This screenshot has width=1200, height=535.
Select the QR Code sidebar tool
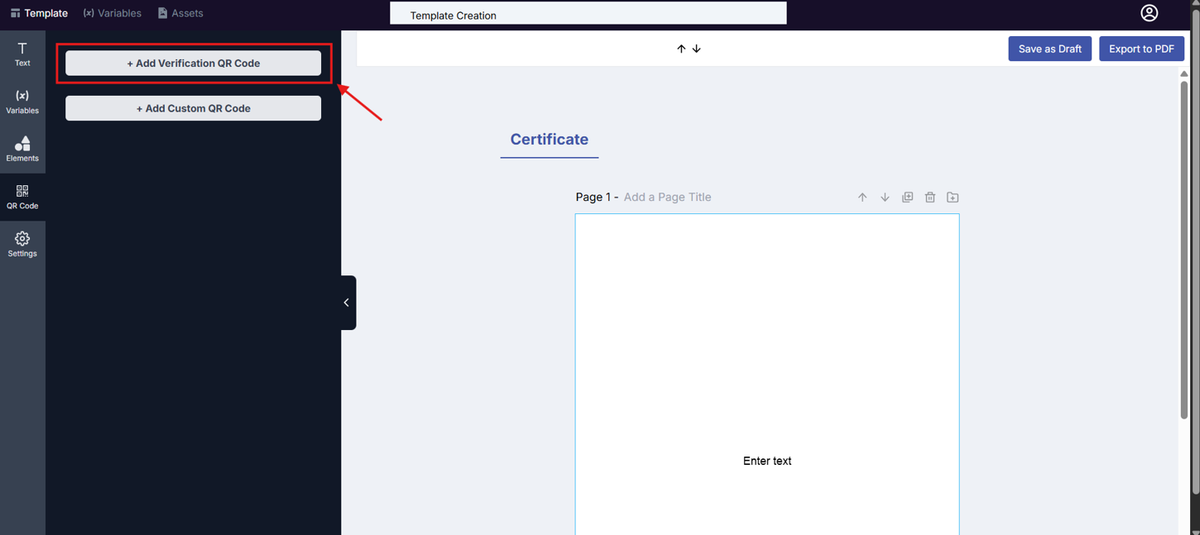coord(22,197)
